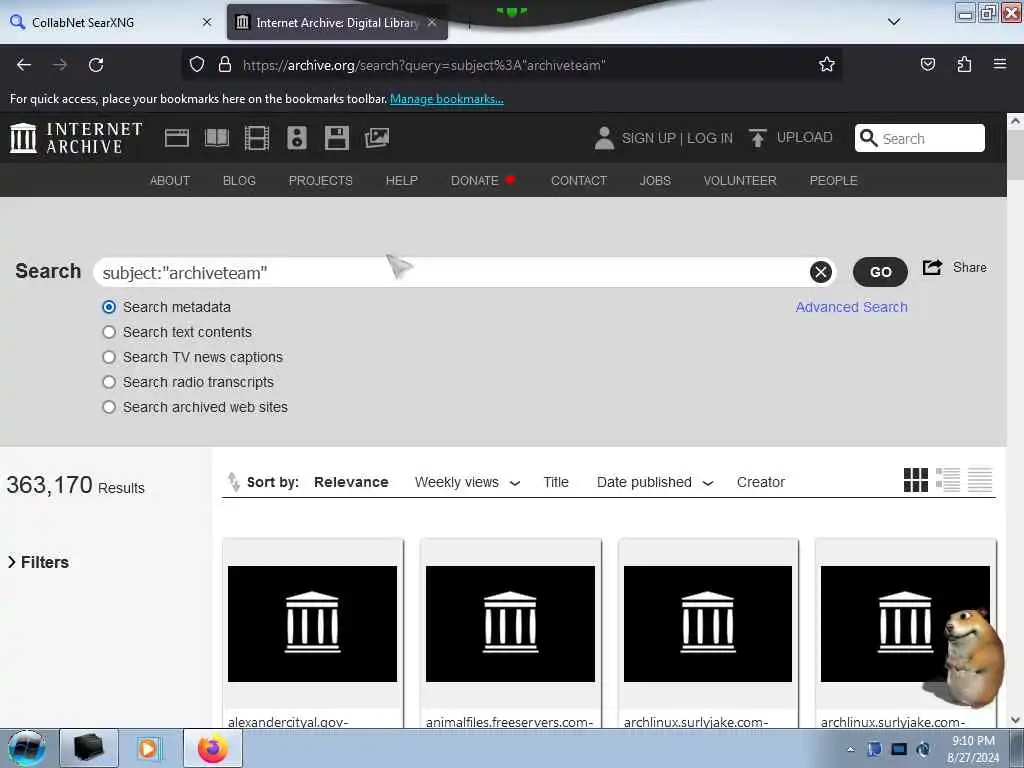1024x768 pixels.
Task: Toggle the sort direction arrows
Action: 233,482
